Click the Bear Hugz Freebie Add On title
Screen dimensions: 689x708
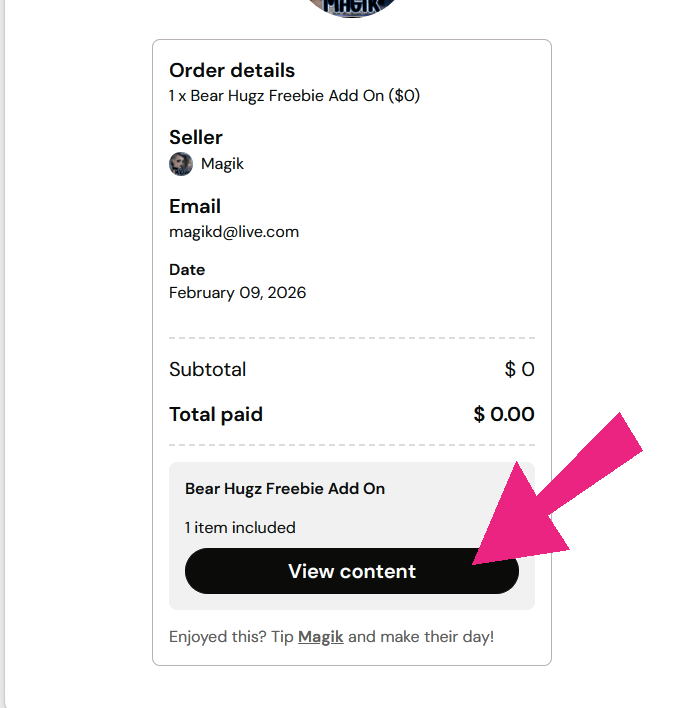click(x=285, y=489)
